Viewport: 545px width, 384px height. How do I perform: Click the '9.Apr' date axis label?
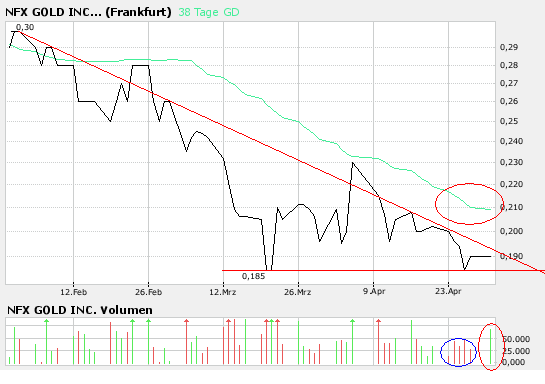(374, 291)
